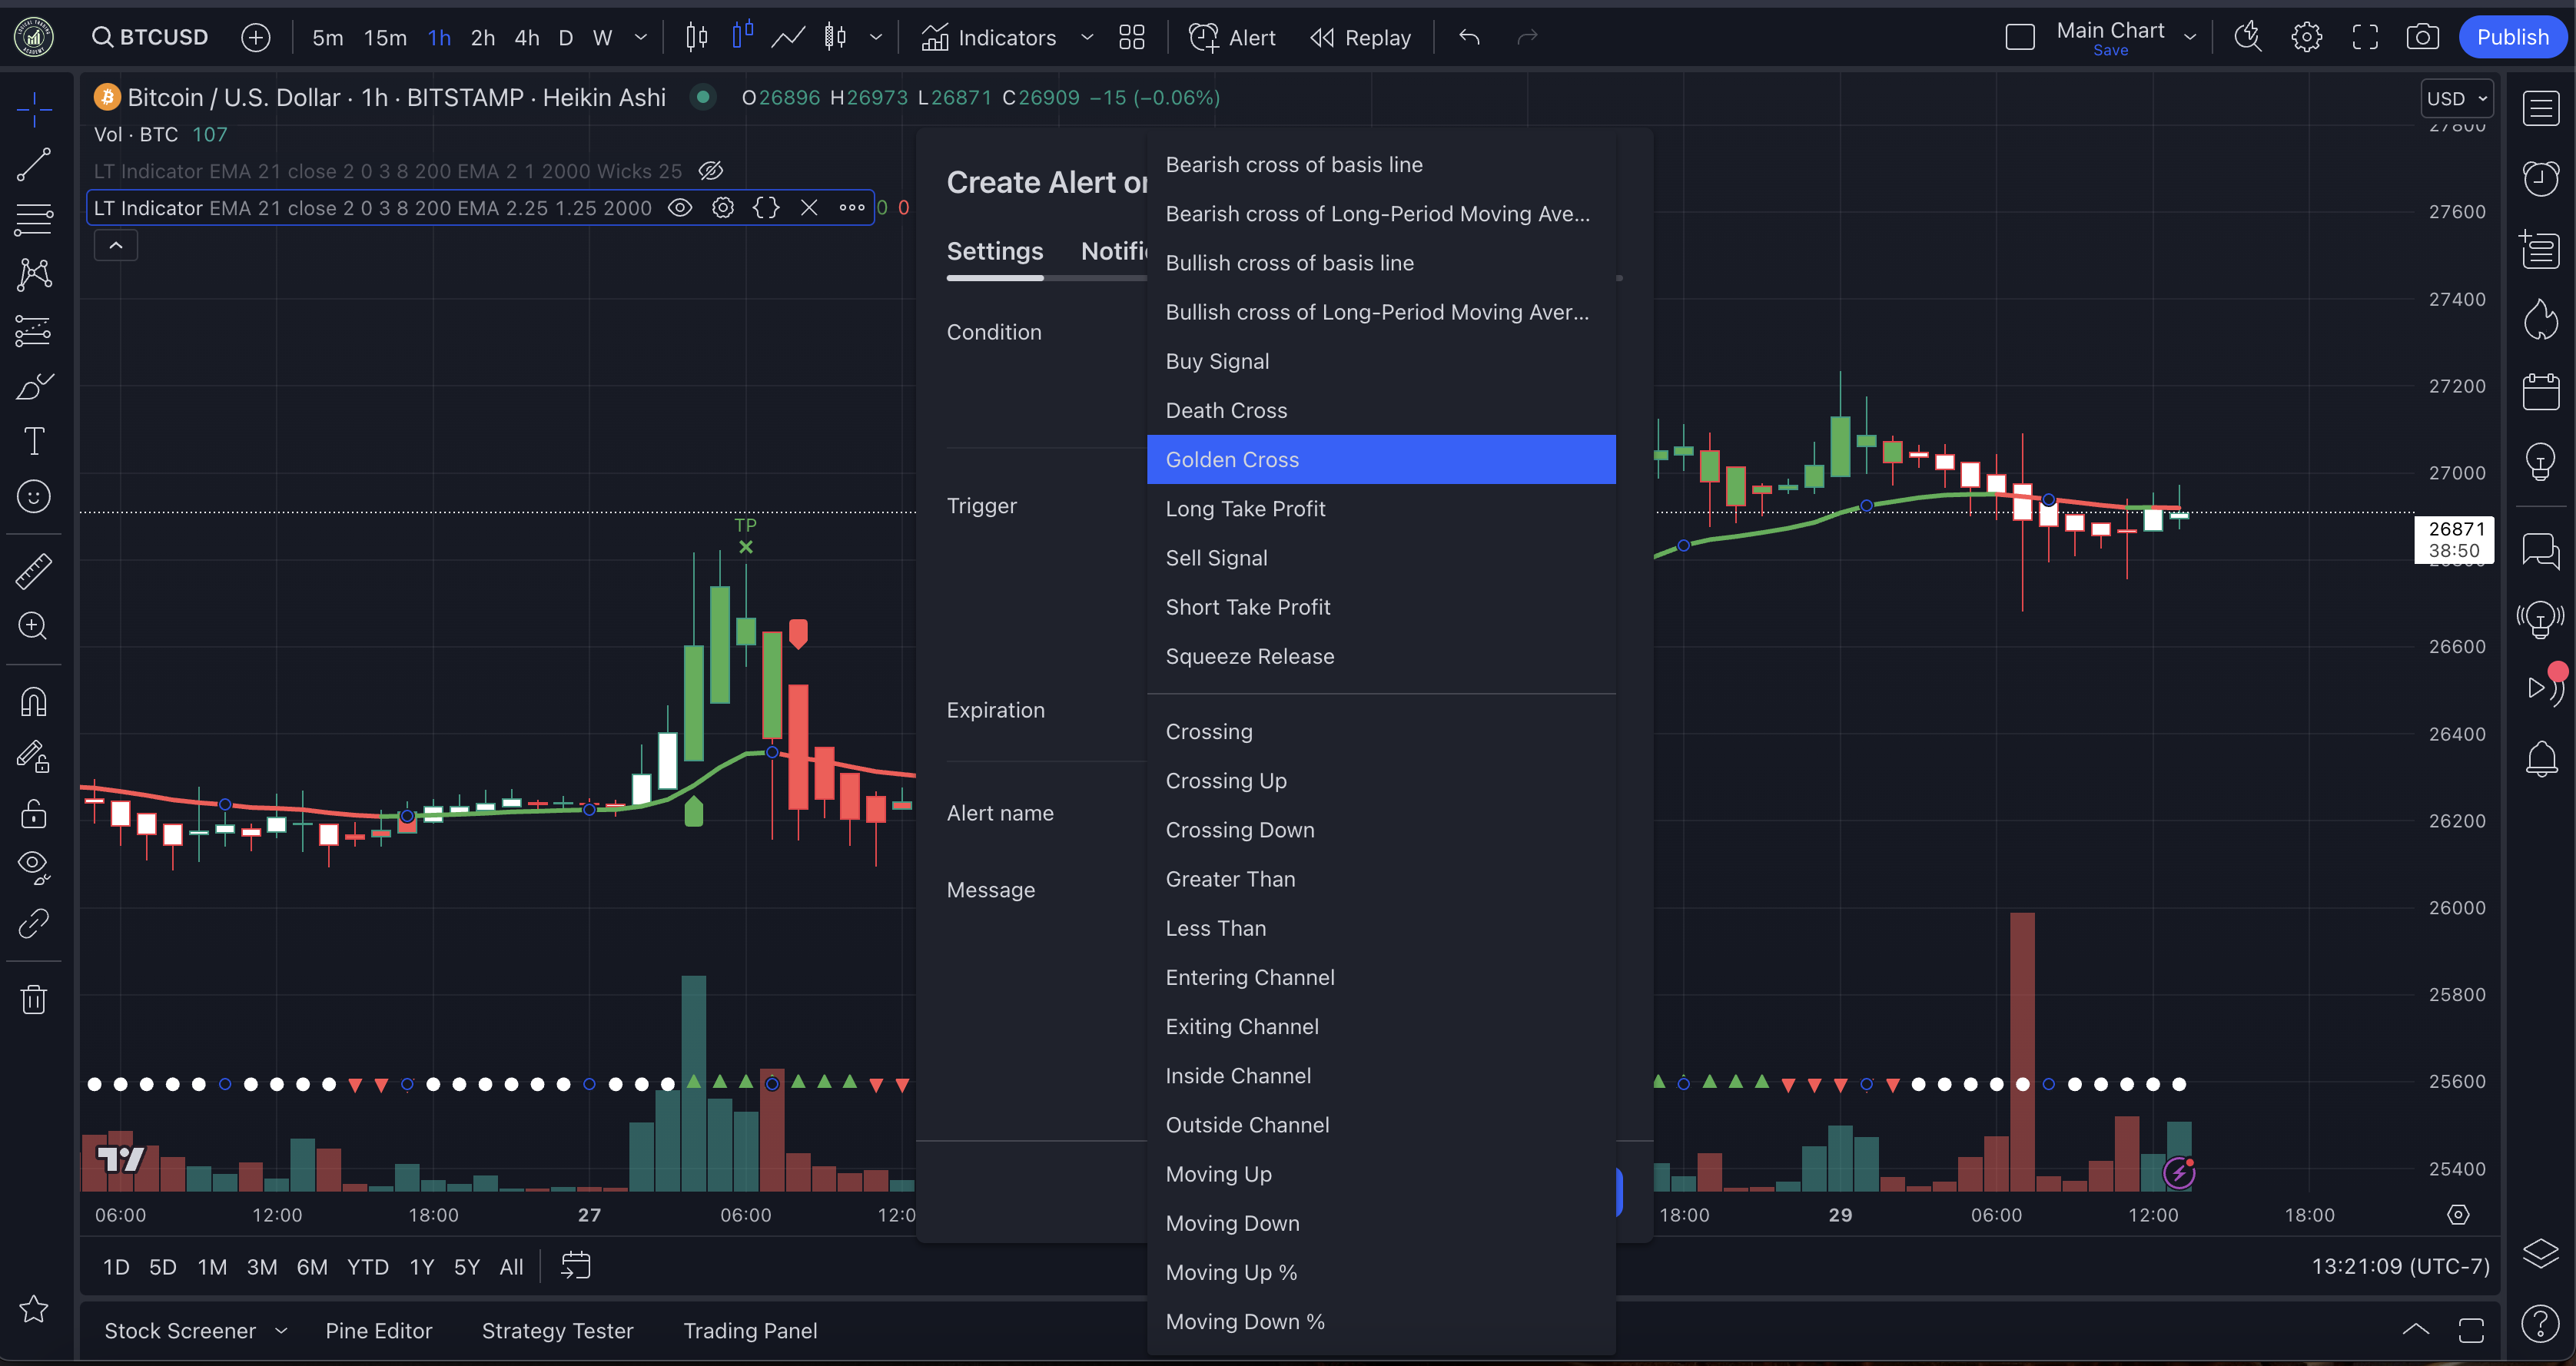This screenshot has height=1366, width=2576.
Task: Hide the selected LT Indicator via eye icon
Action: [x=680, y=207]
